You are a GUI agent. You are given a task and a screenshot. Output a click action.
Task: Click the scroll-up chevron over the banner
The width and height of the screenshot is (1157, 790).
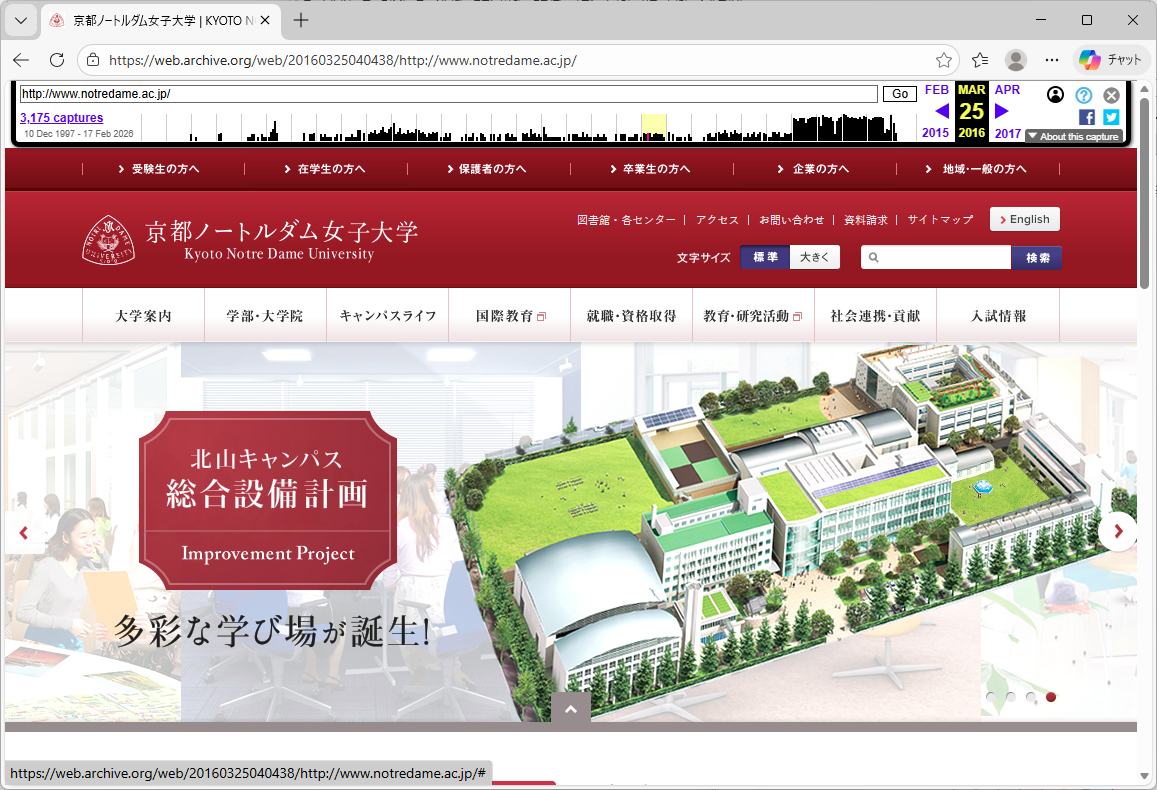(x=571, y=709)
